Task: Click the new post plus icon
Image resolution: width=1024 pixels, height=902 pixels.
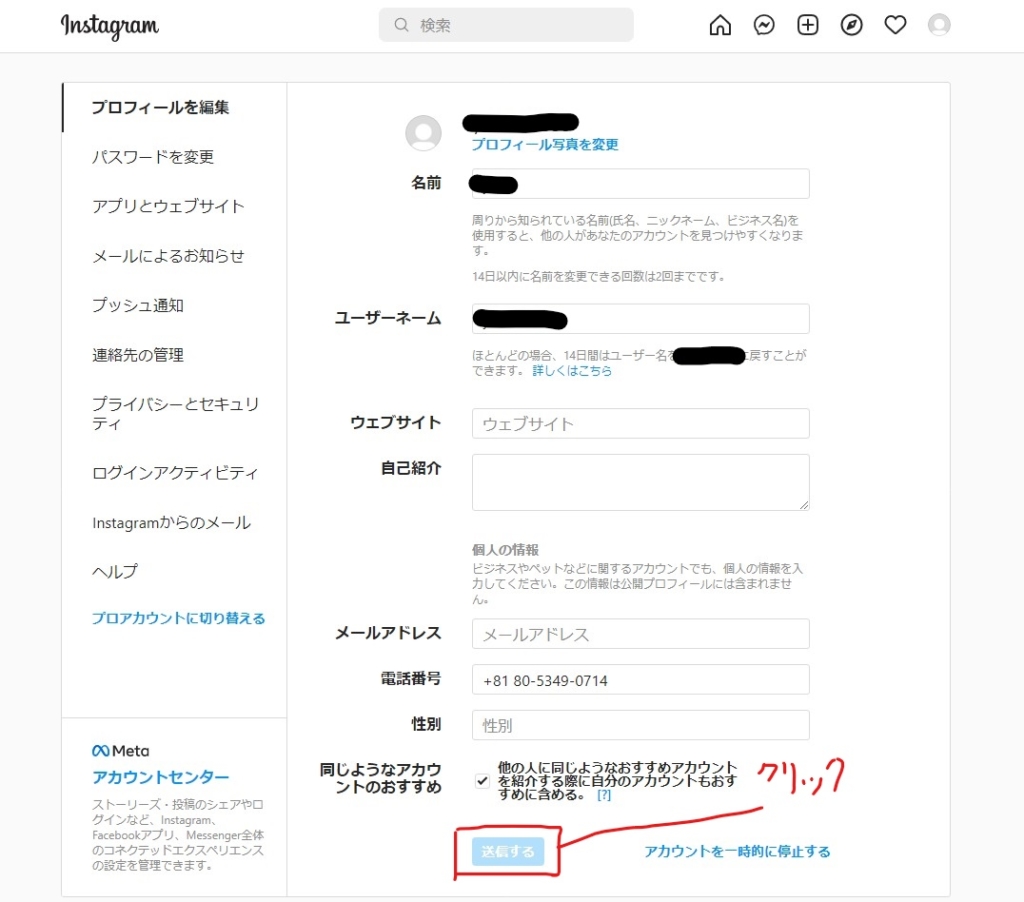Action: (x=808, y=26)
